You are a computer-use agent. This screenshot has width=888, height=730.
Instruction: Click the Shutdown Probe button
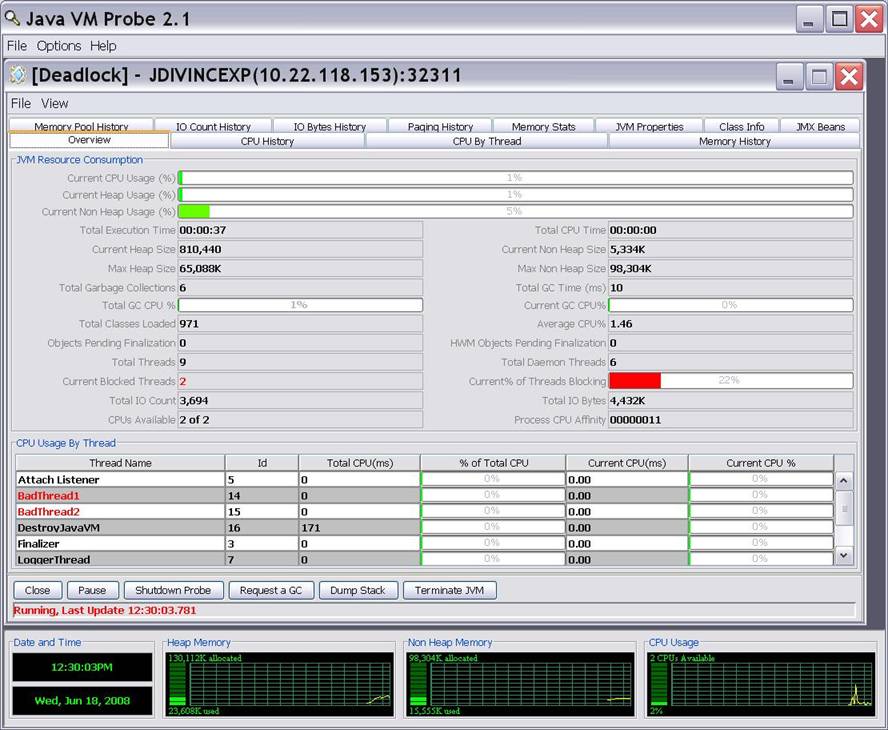(x=173, y=590)
